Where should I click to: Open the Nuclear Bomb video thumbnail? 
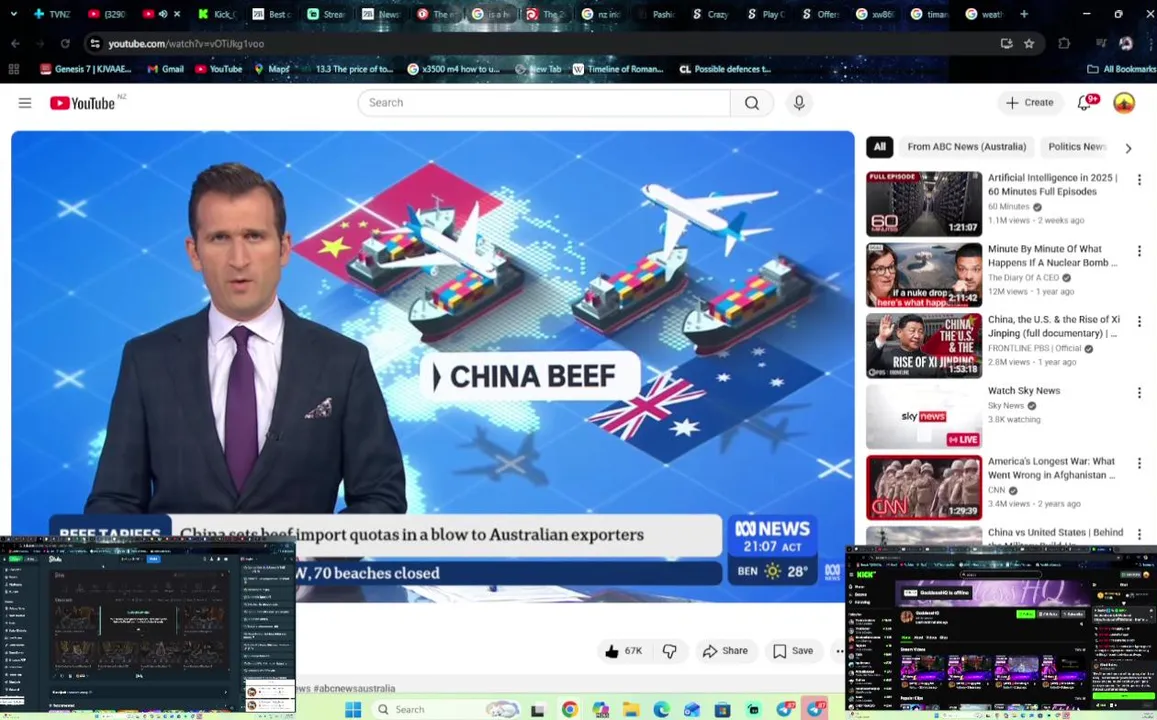(924, 275)
